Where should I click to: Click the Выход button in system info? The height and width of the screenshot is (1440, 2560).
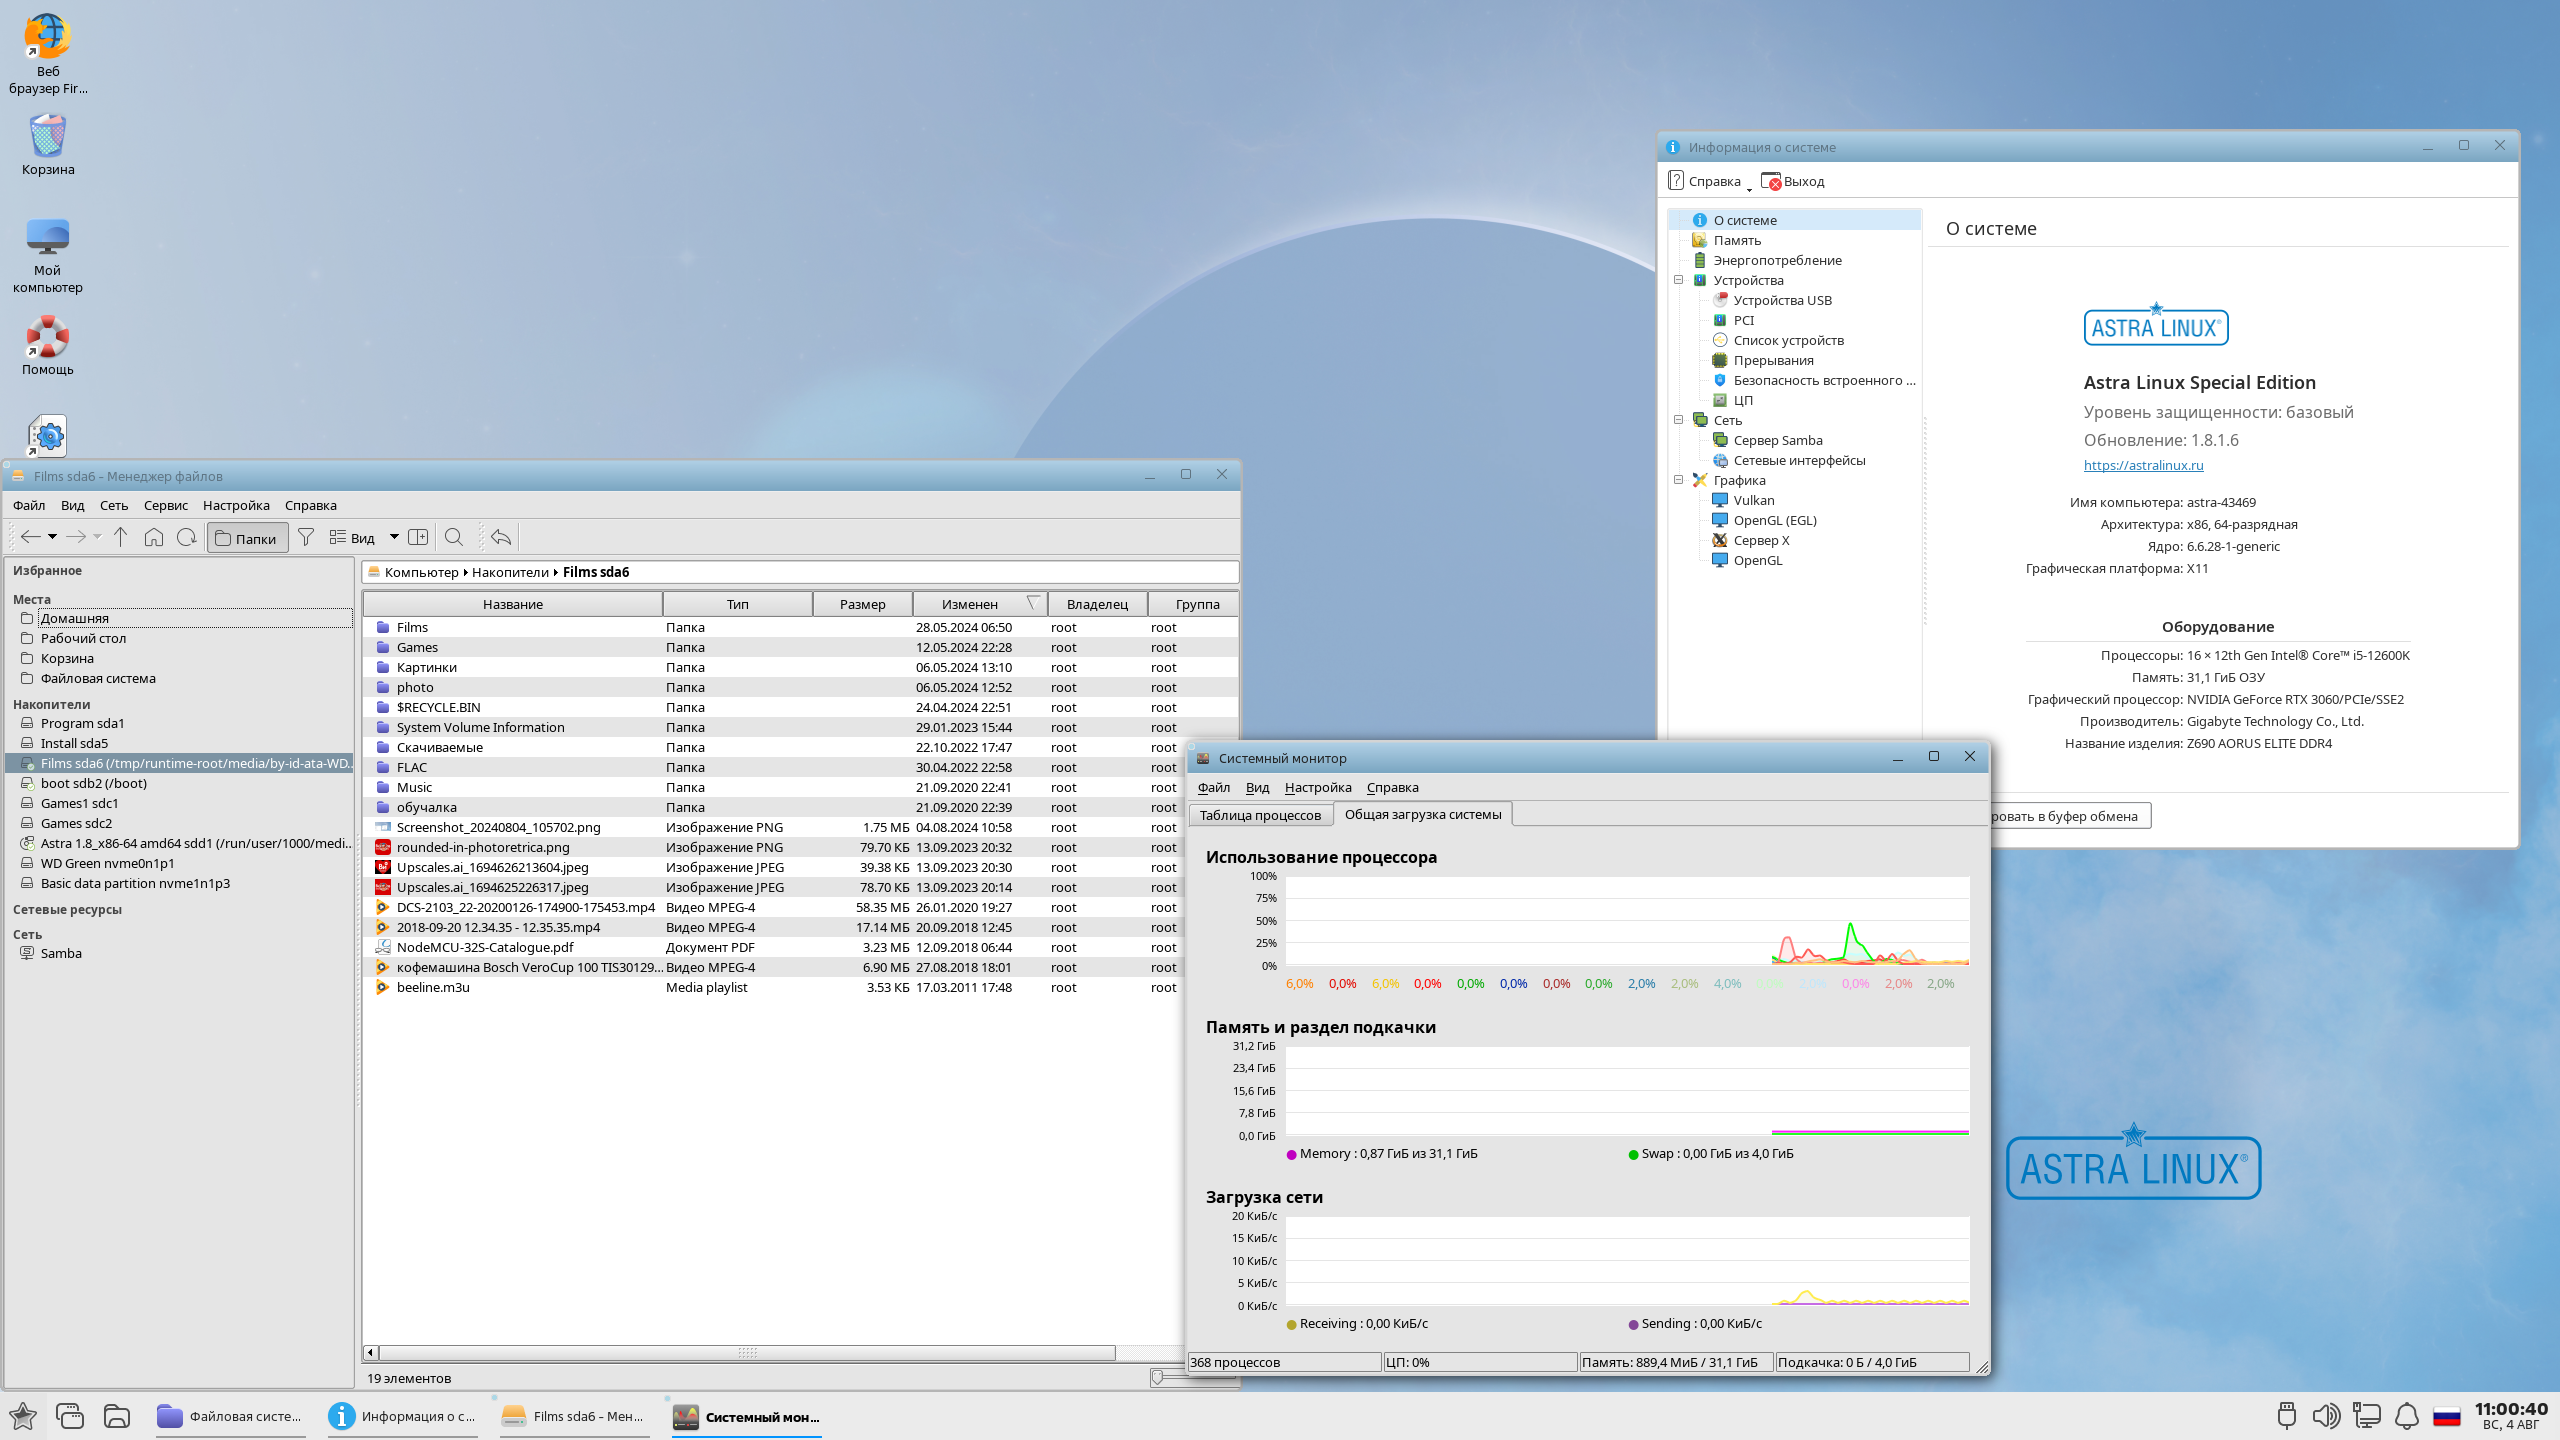(x=1794, y=181)
